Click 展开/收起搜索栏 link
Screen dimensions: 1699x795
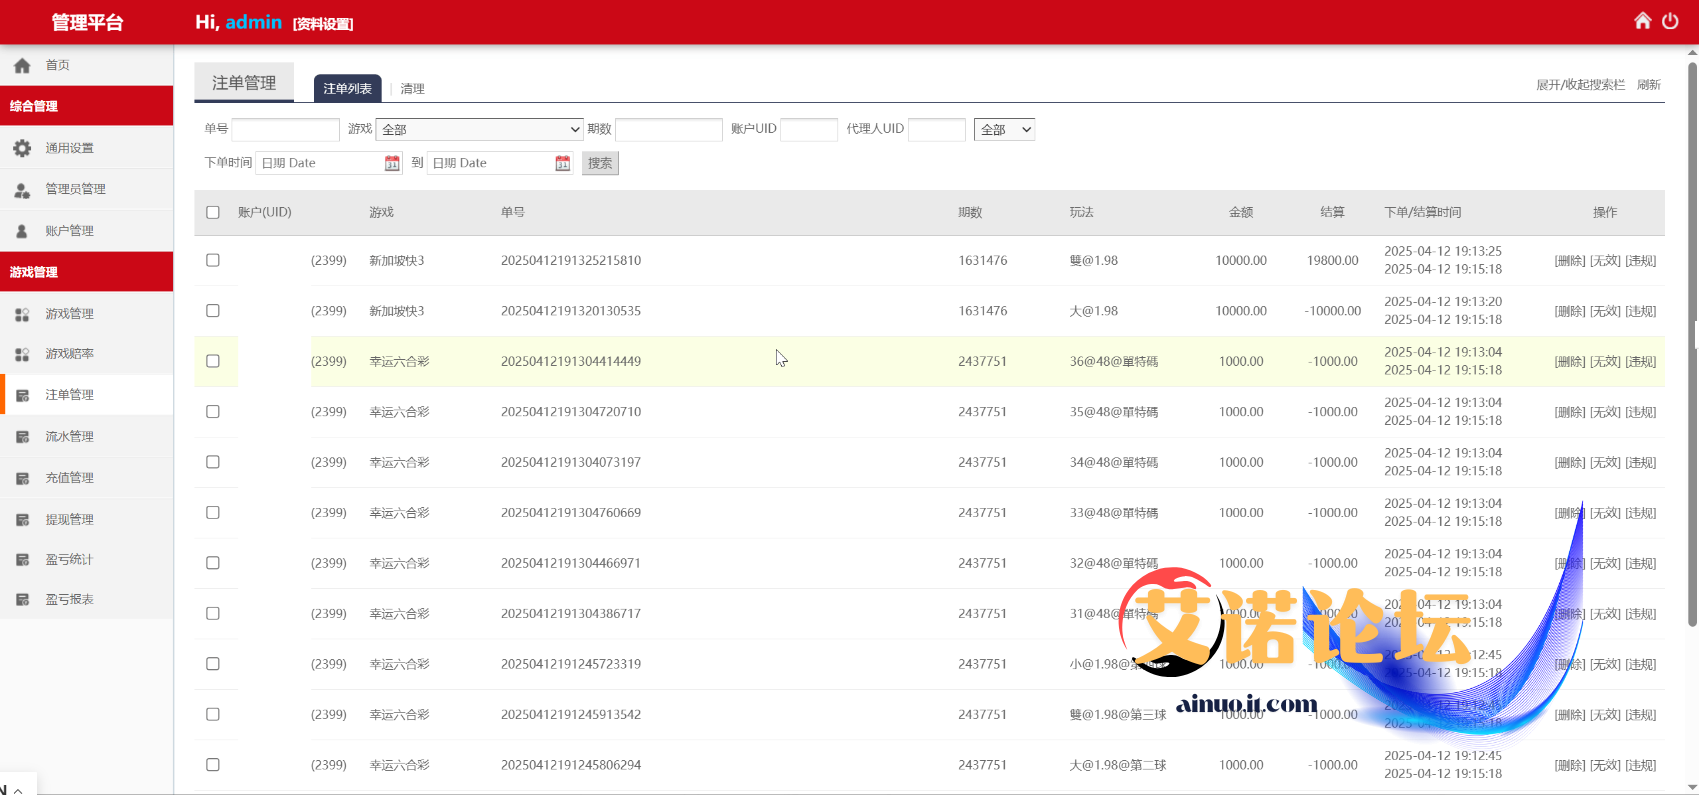pyautogui.click(x=1581, y=85)
